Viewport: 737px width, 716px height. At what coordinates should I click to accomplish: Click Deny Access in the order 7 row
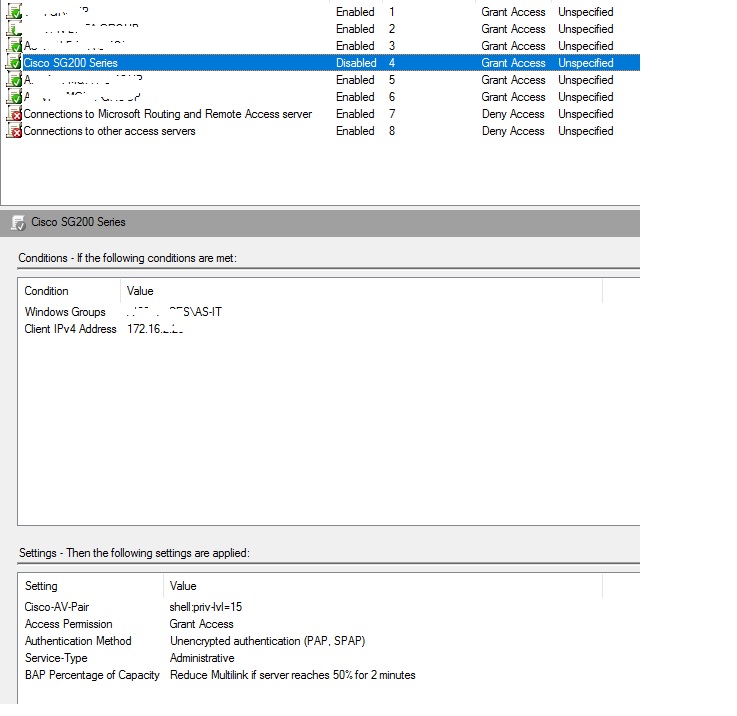513,114
